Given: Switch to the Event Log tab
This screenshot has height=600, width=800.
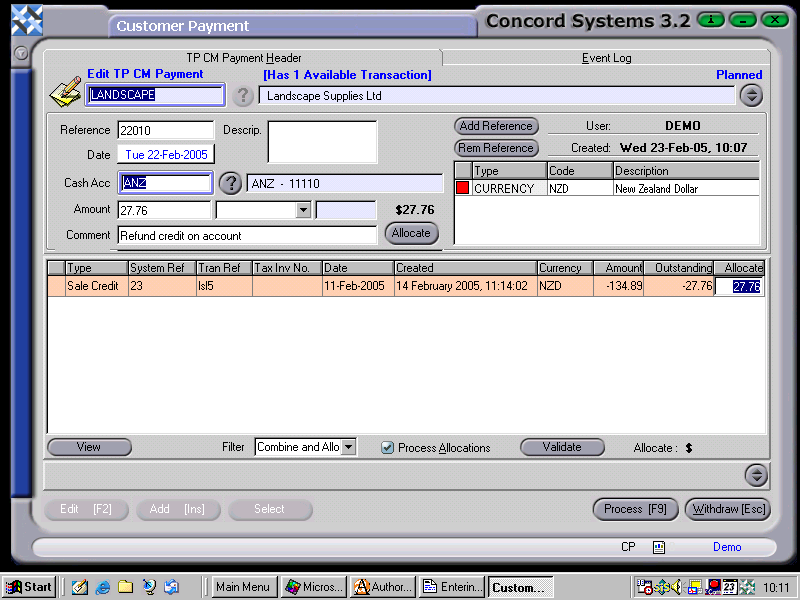Looking at the screenshot, I should coord(606,58).
